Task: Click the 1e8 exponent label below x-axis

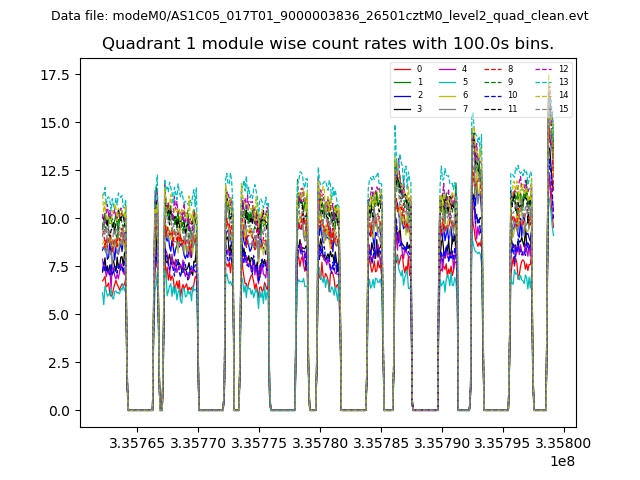Action: (562, 461)
